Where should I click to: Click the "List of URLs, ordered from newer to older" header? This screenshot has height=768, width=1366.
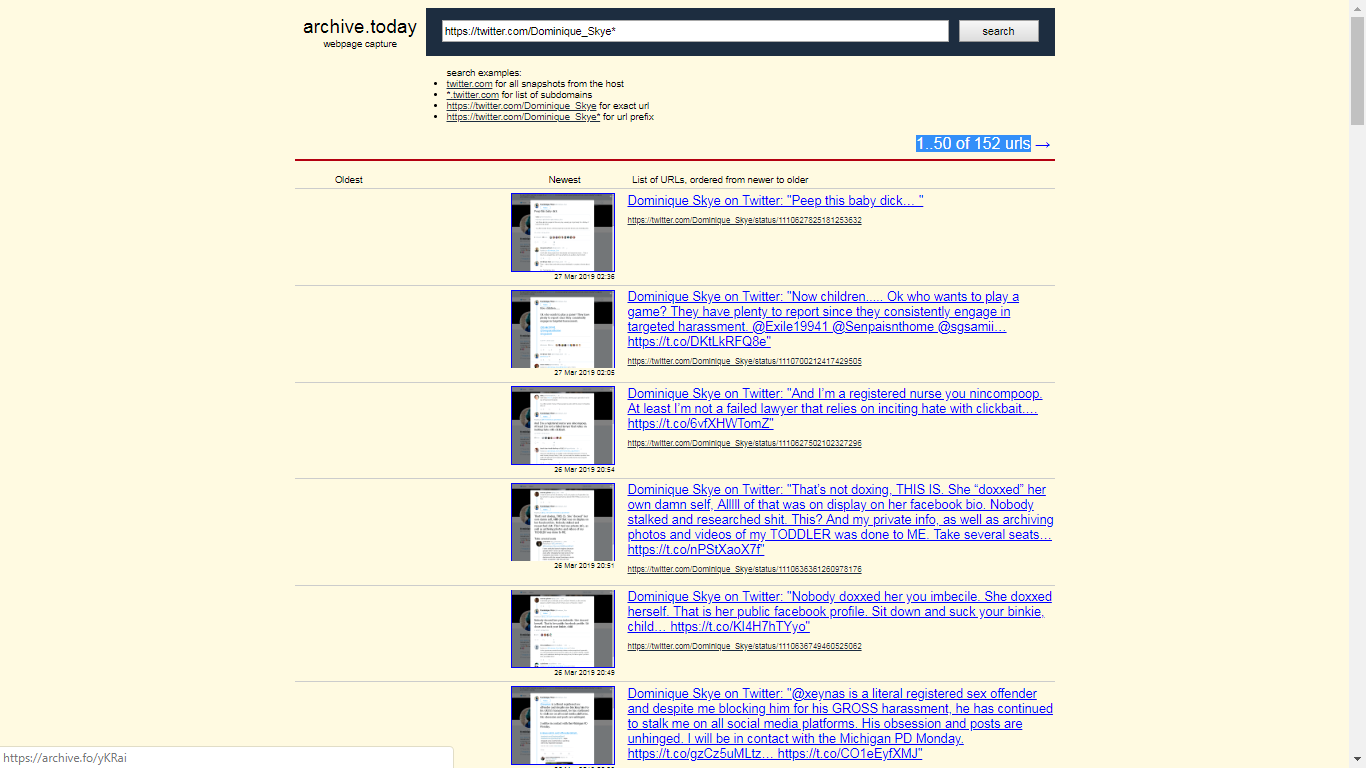[720, 180]
